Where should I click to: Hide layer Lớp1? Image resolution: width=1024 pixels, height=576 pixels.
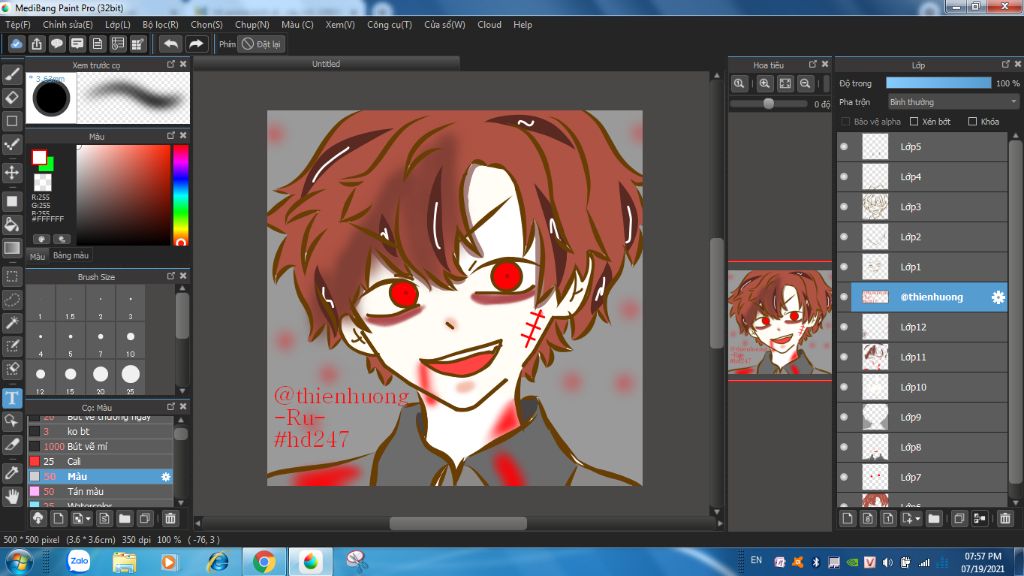(x=844, y=267)
